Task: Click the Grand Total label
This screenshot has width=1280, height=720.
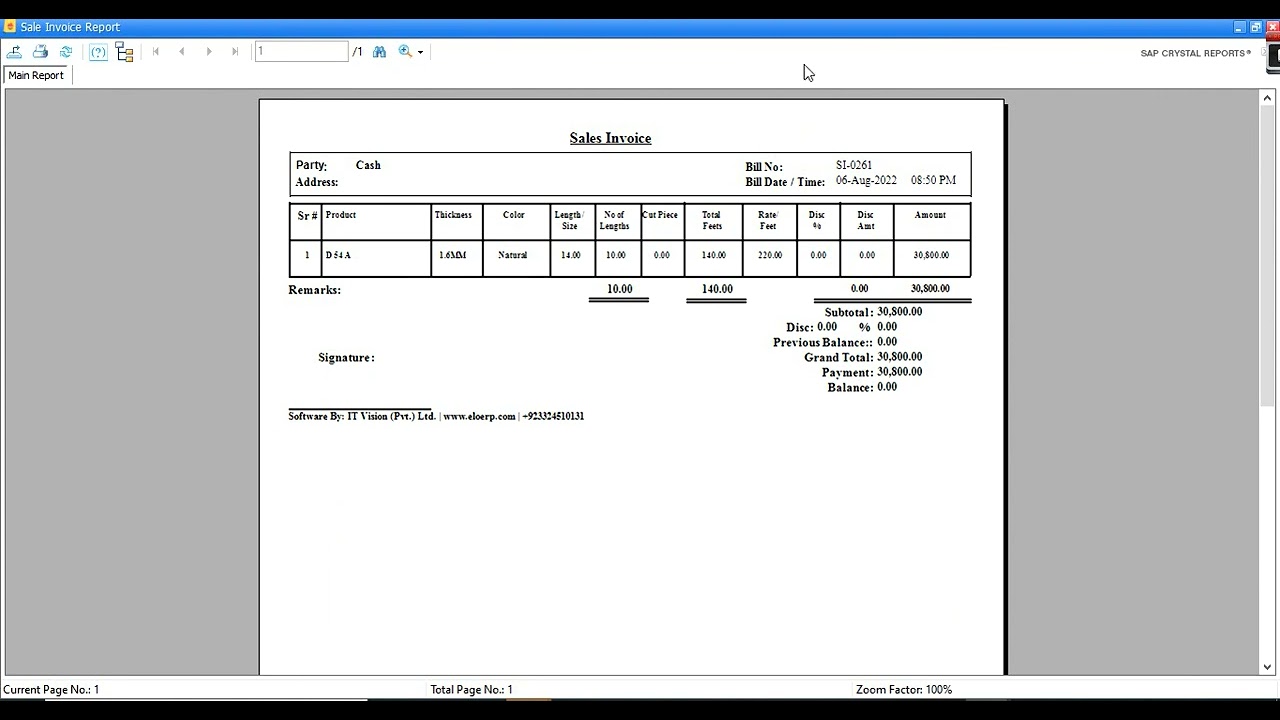Action: pos(838,357)
